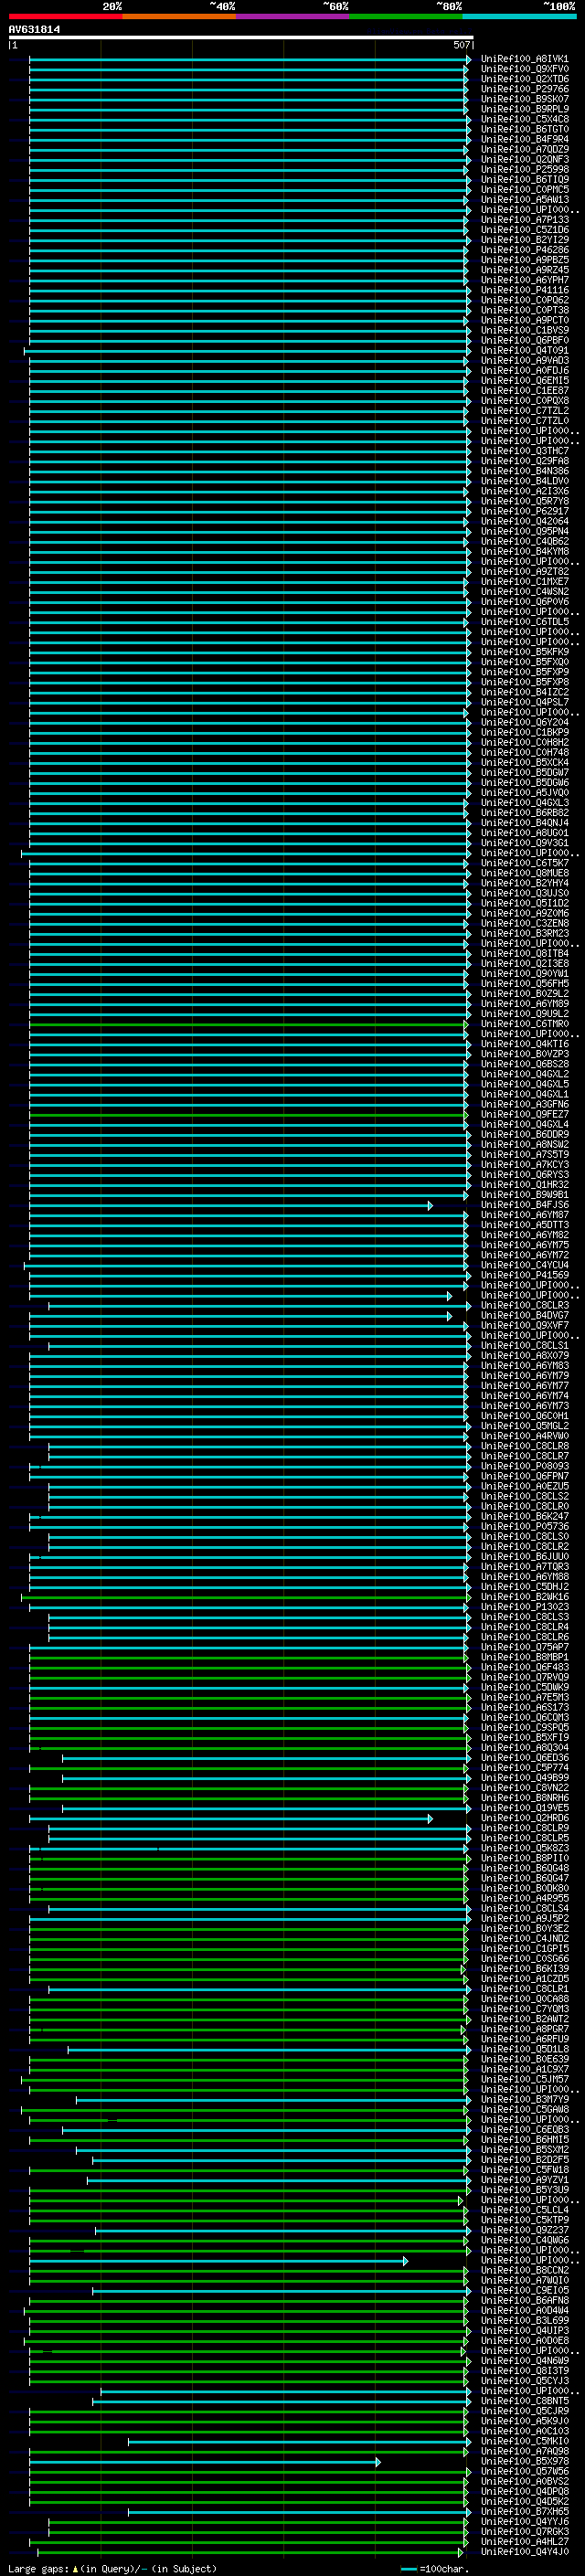Open hit UniRef100_P29766

tap(524, 89)
